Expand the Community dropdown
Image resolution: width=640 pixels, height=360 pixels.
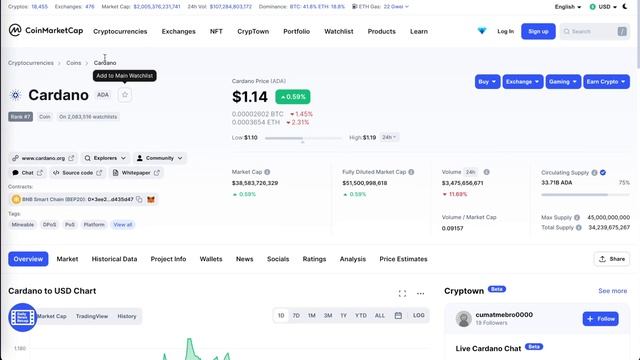(160, 158)
